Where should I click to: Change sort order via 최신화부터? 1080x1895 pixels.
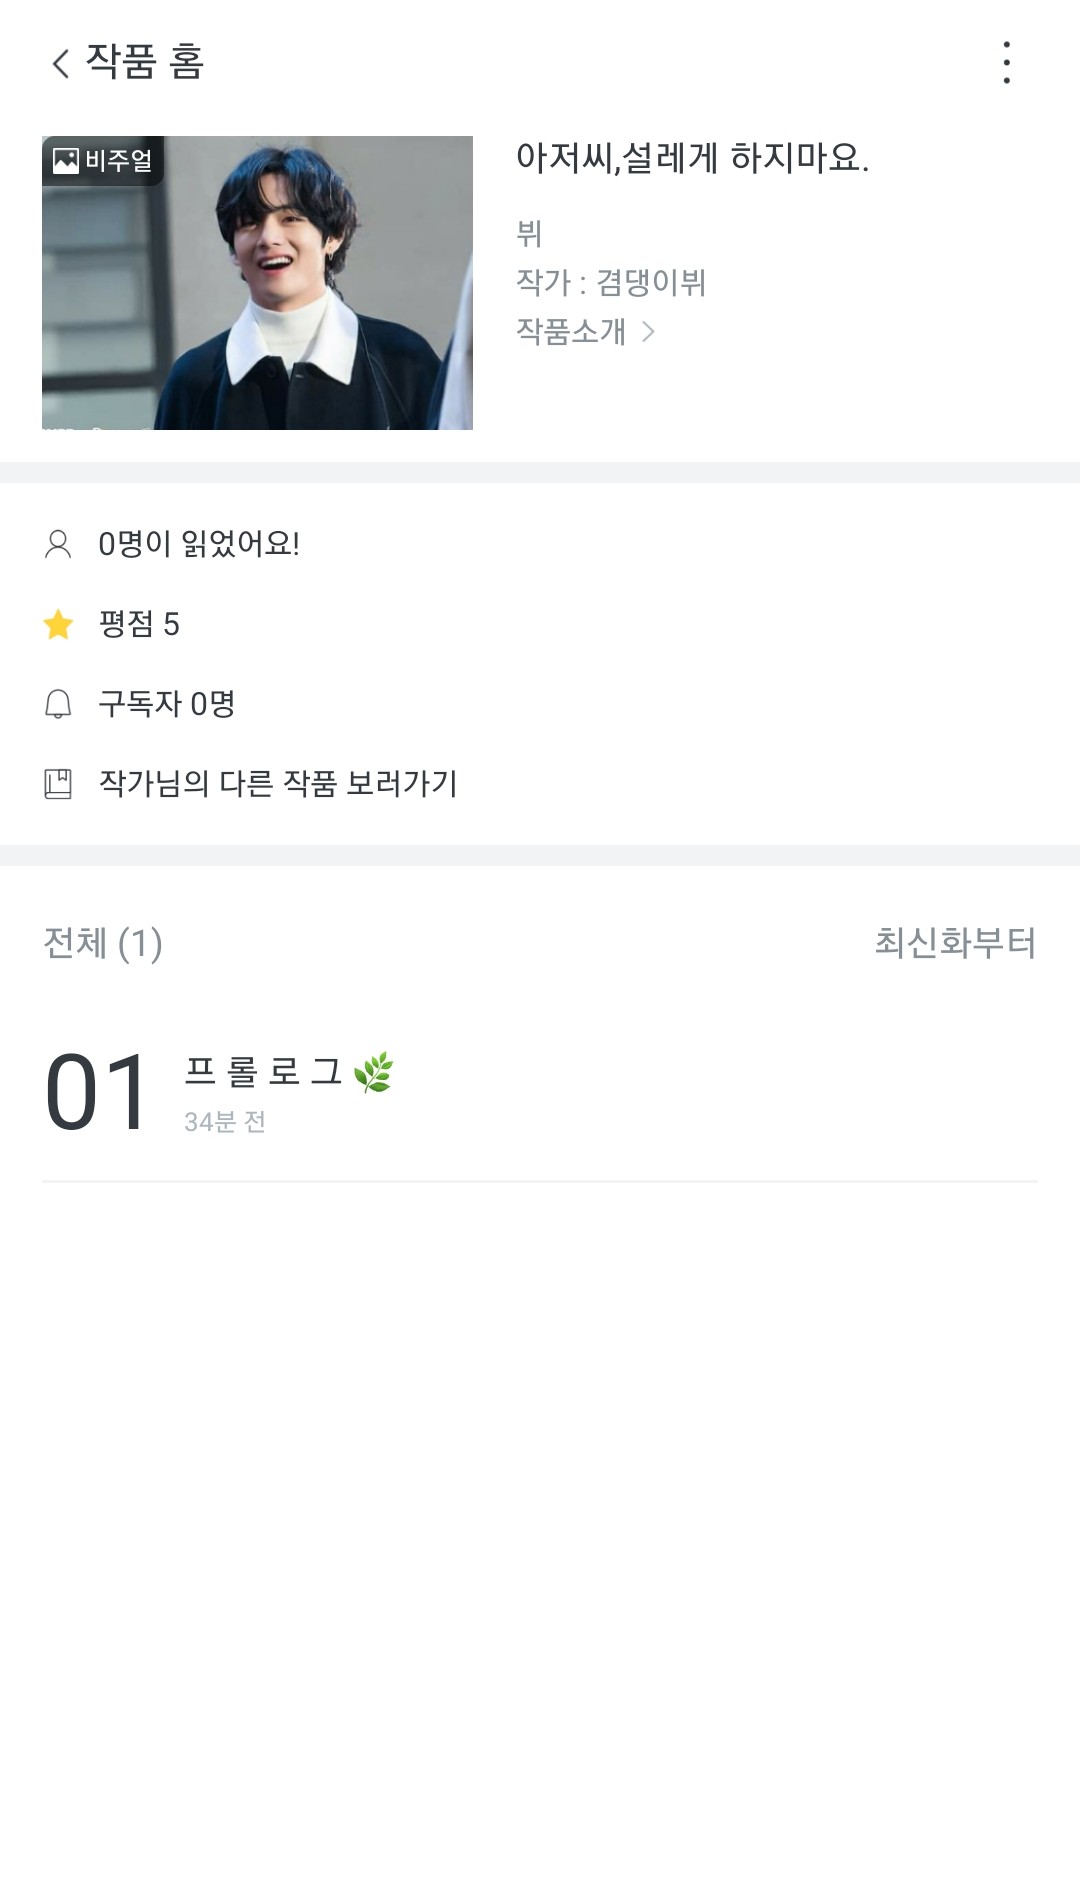(x=955, y=943)
